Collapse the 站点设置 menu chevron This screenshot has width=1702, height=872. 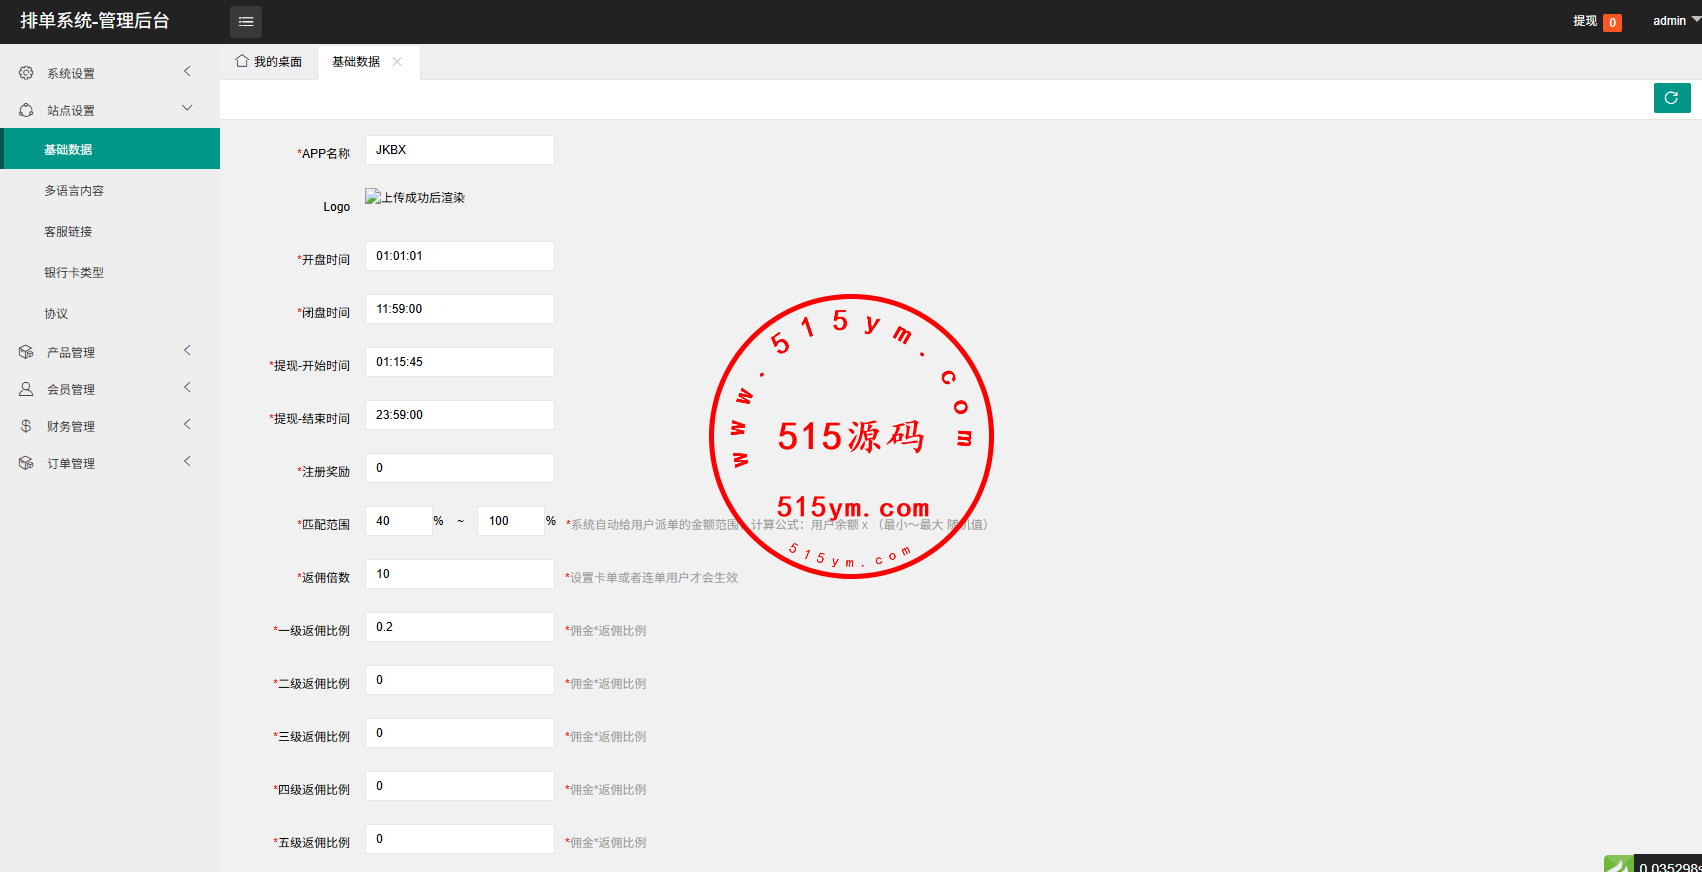click(187, 108)
